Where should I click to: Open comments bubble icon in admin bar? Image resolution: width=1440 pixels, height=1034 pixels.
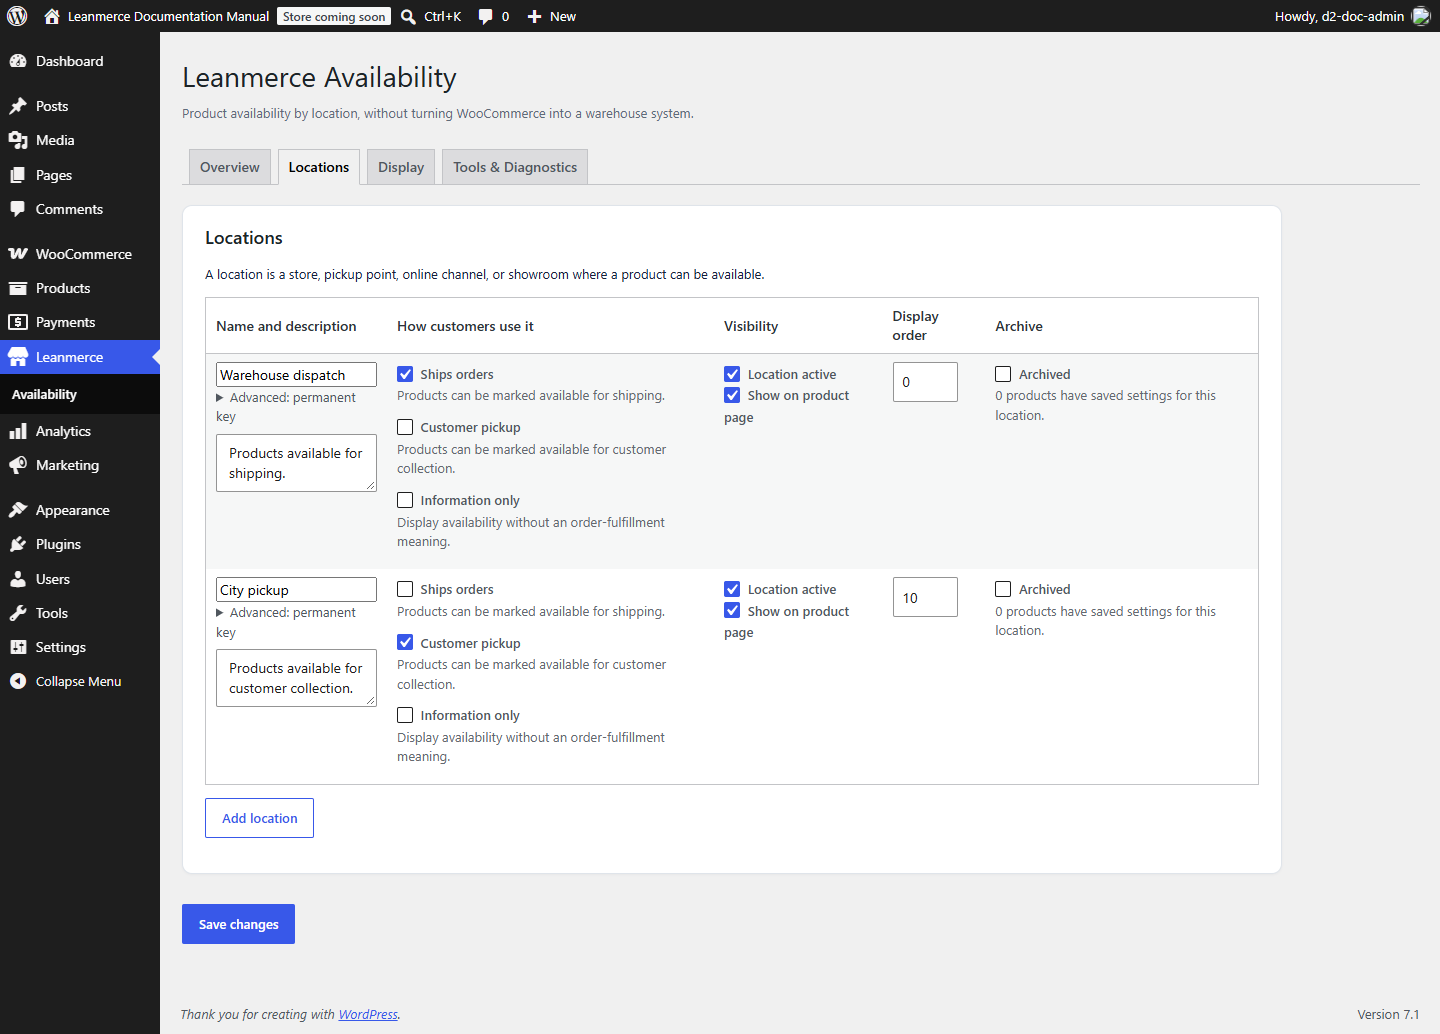(485, 16)
